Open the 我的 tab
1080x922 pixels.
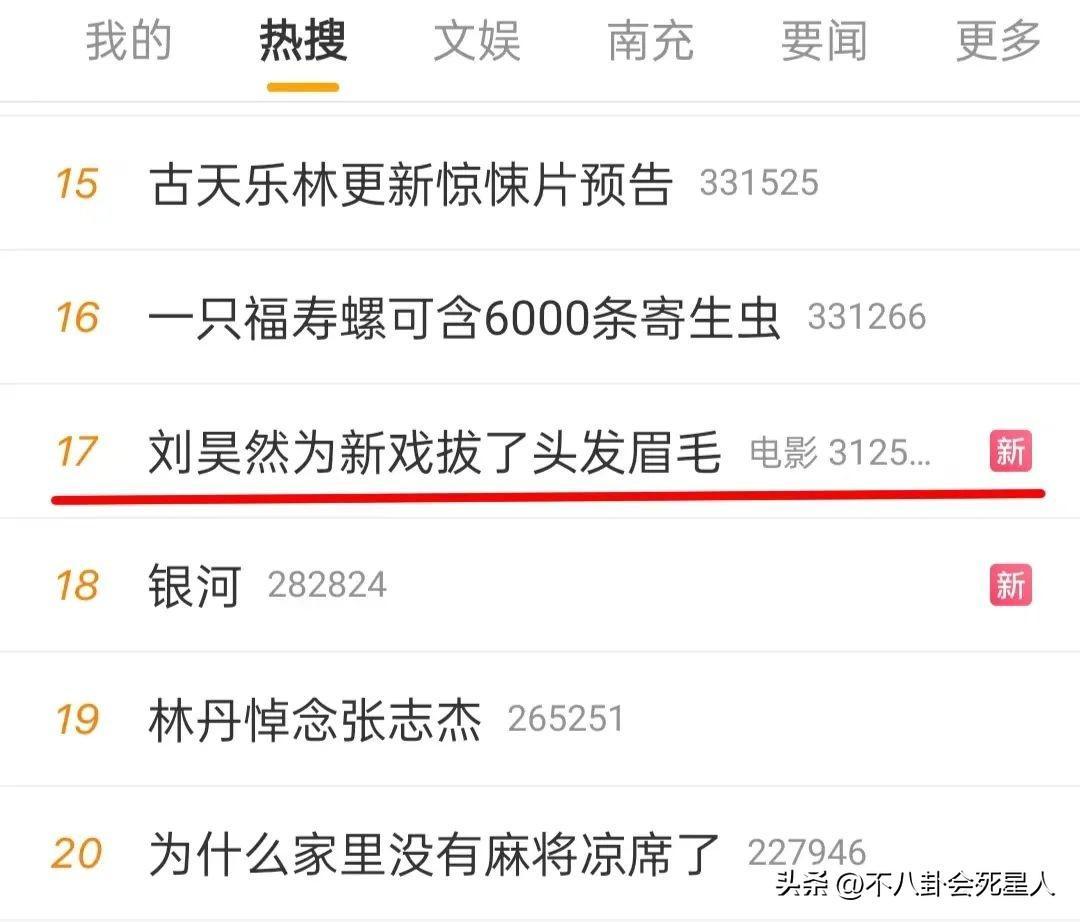coord(129,41)
